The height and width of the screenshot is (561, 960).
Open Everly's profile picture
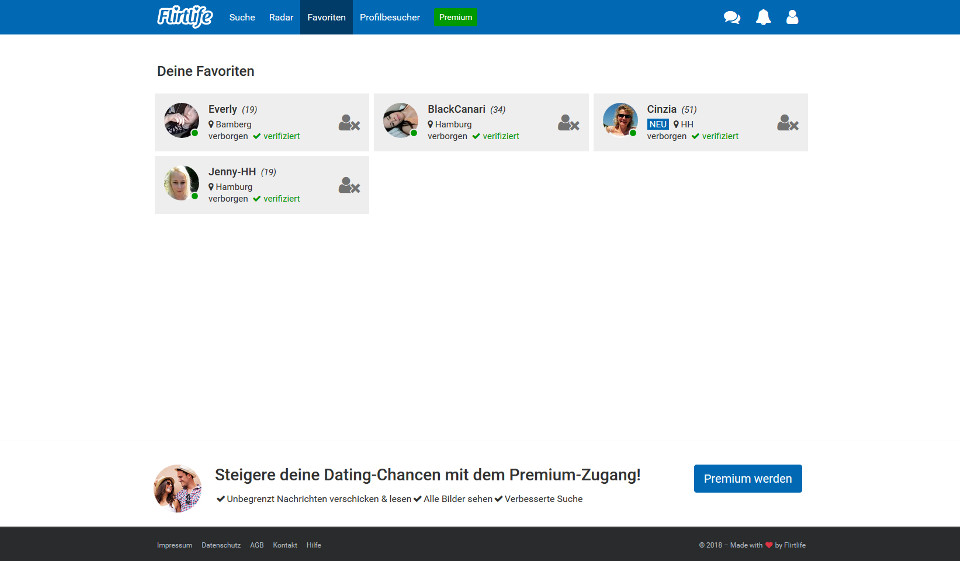181,121
